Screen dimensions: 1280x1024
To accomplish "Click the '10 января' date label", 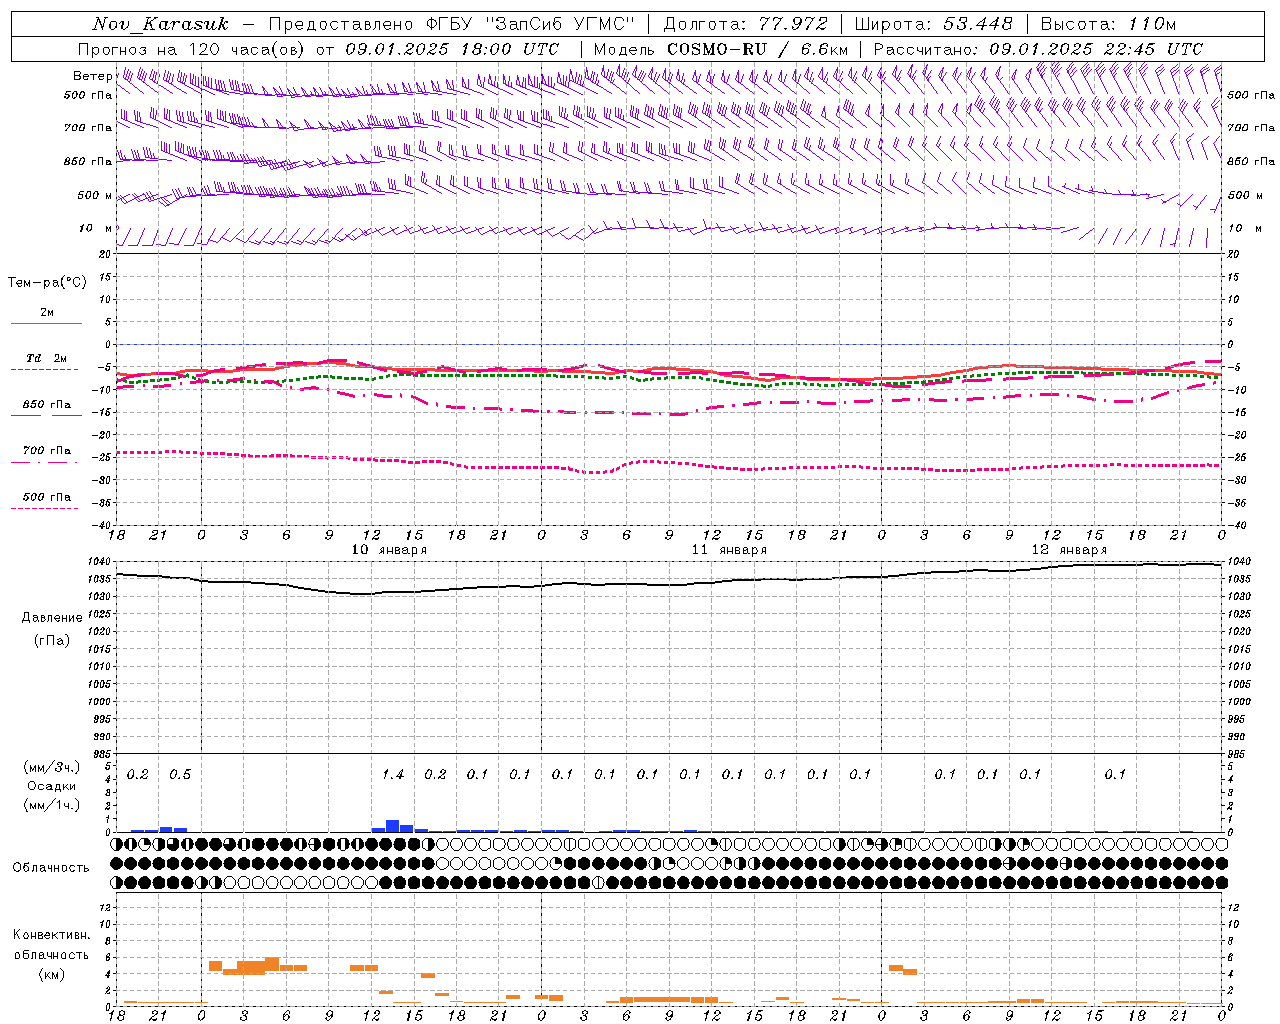I will [389, 550].
